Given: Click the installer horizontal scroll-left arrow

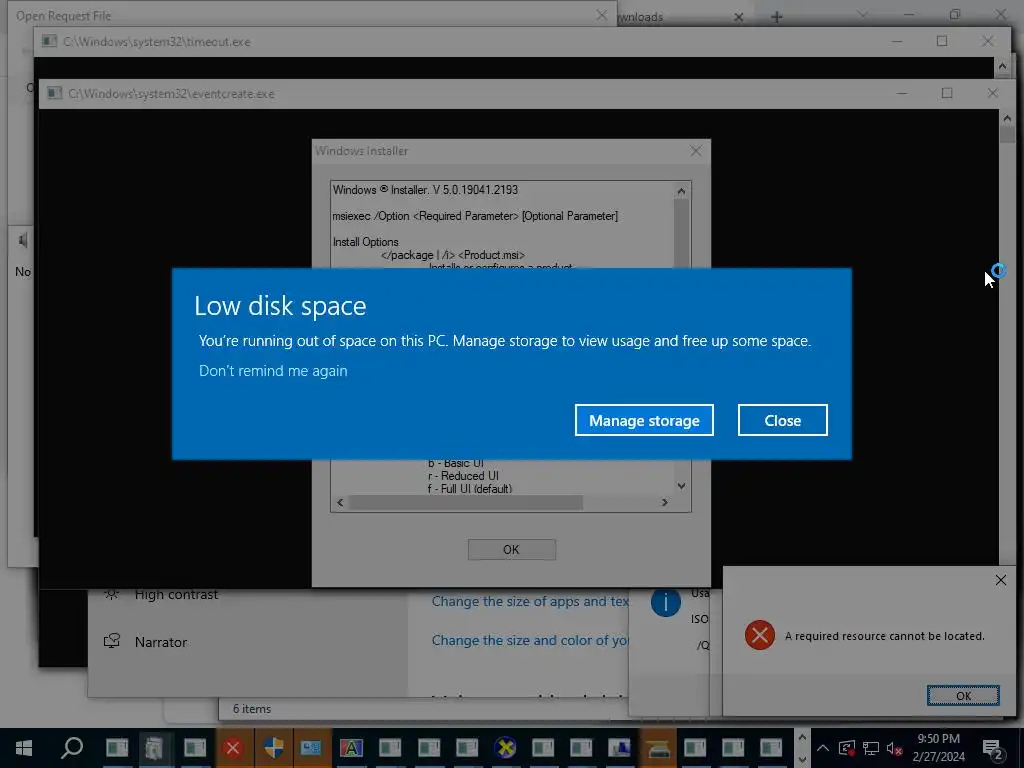Looking at the screenshot, I should [340, 502].
